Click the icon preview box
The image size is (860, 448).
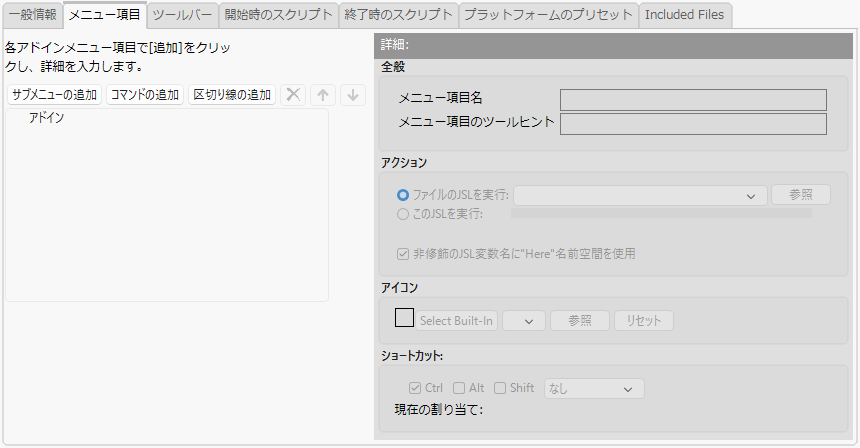[404, 317]
